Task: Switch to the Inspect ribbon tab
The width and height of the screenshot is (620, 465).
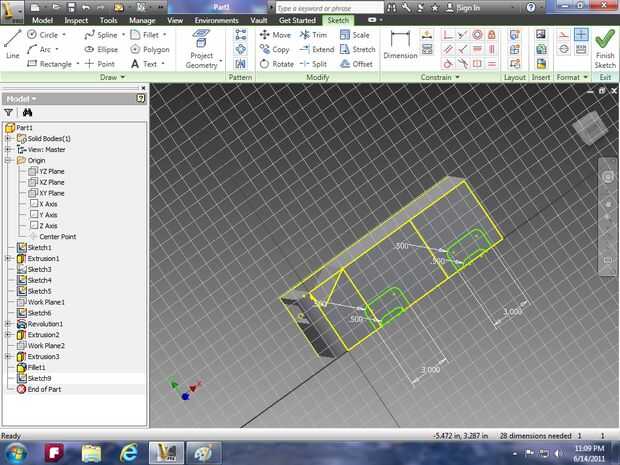Action: [76, 20]
